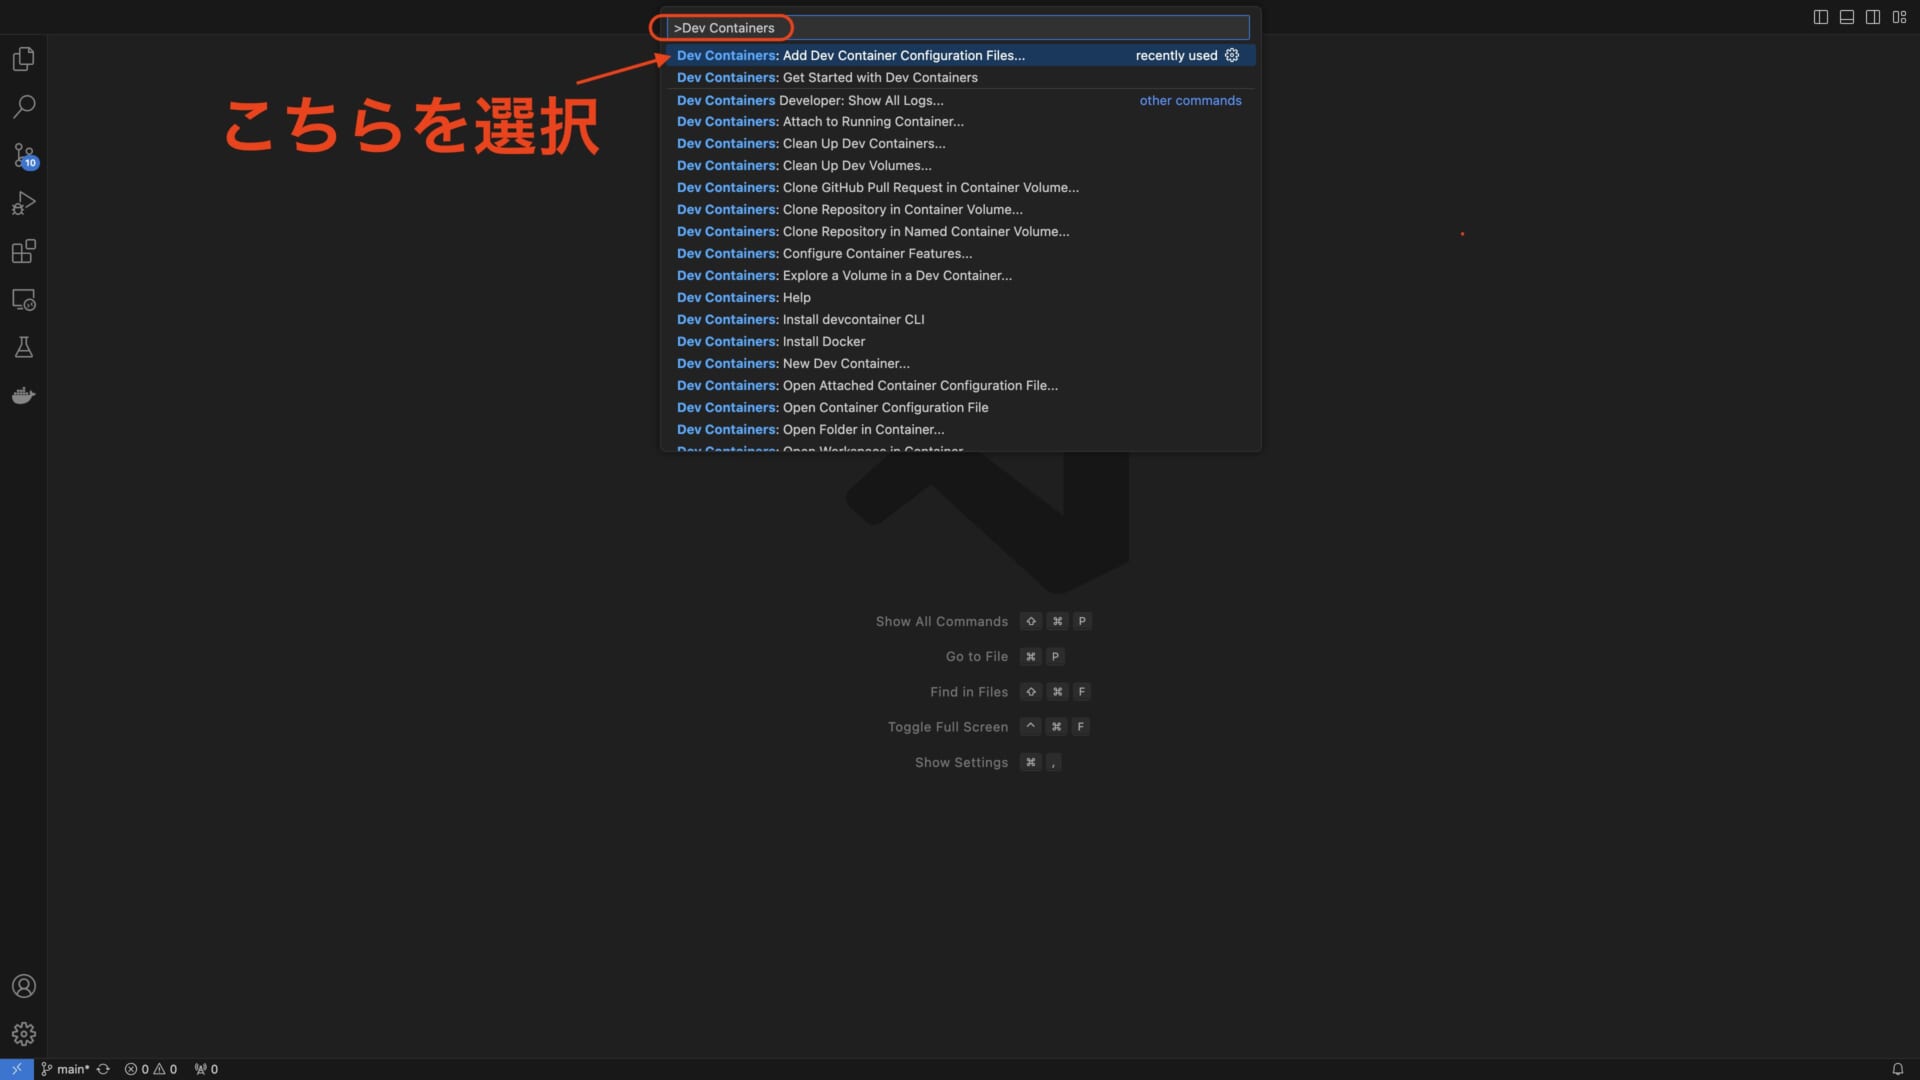This screenshot has height=1080, width=1920.
Task: Choose Clone Repository in Named Container Volume
Action: tap(960, 232)
